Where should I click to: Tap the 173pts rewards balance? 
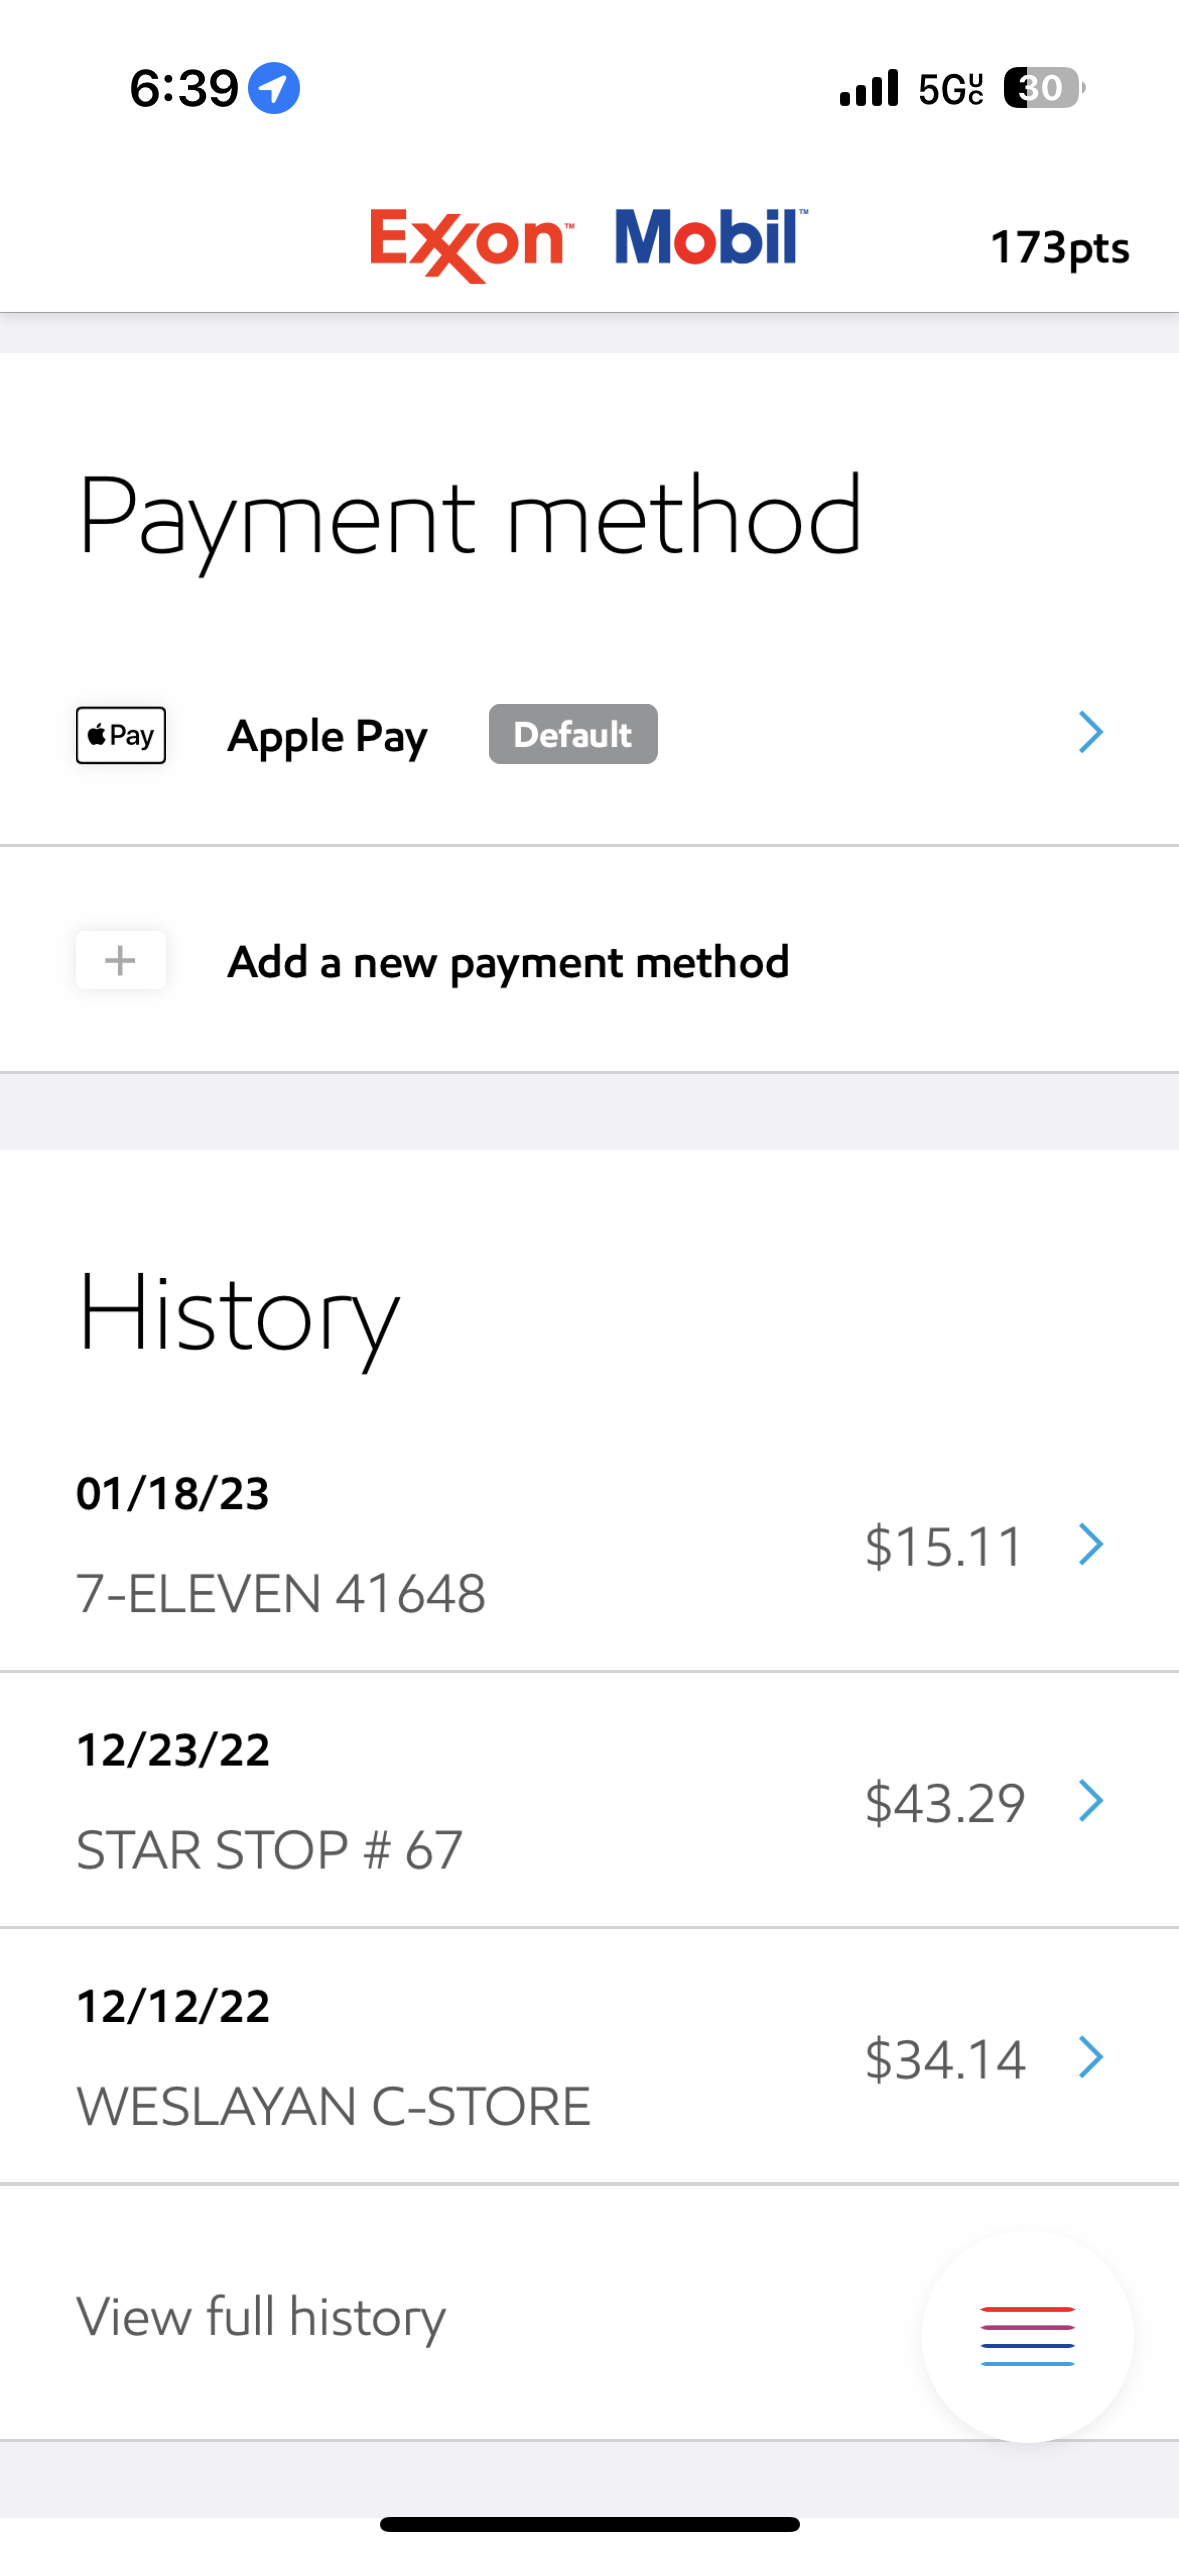[1059, 247]
